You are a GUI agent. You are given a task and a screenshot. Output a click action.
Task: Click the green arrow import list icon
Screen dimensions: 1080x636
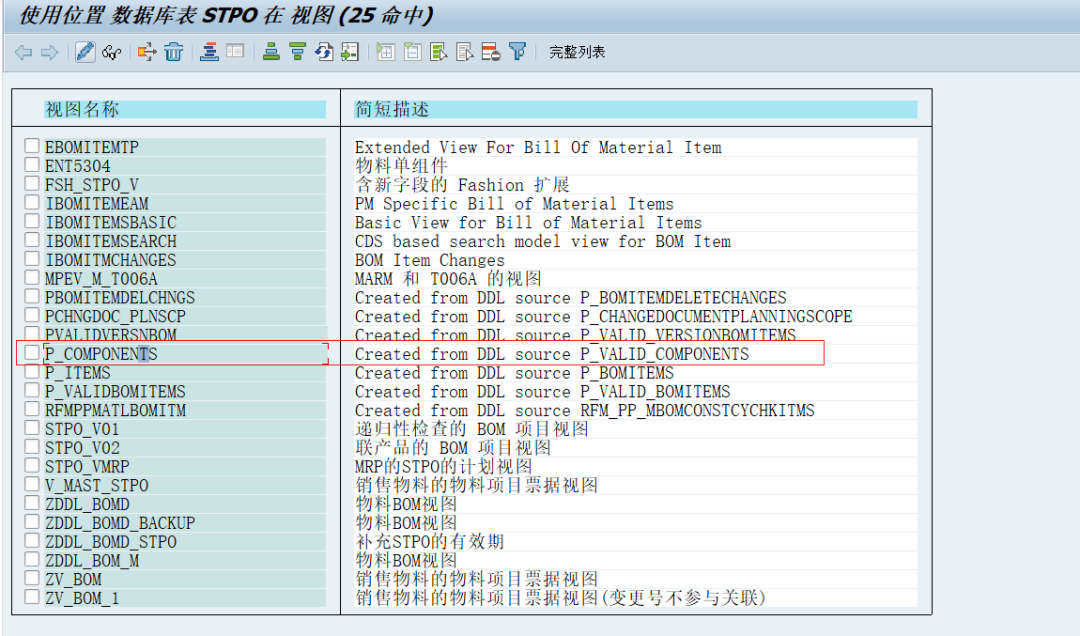[x=350, y=52]
